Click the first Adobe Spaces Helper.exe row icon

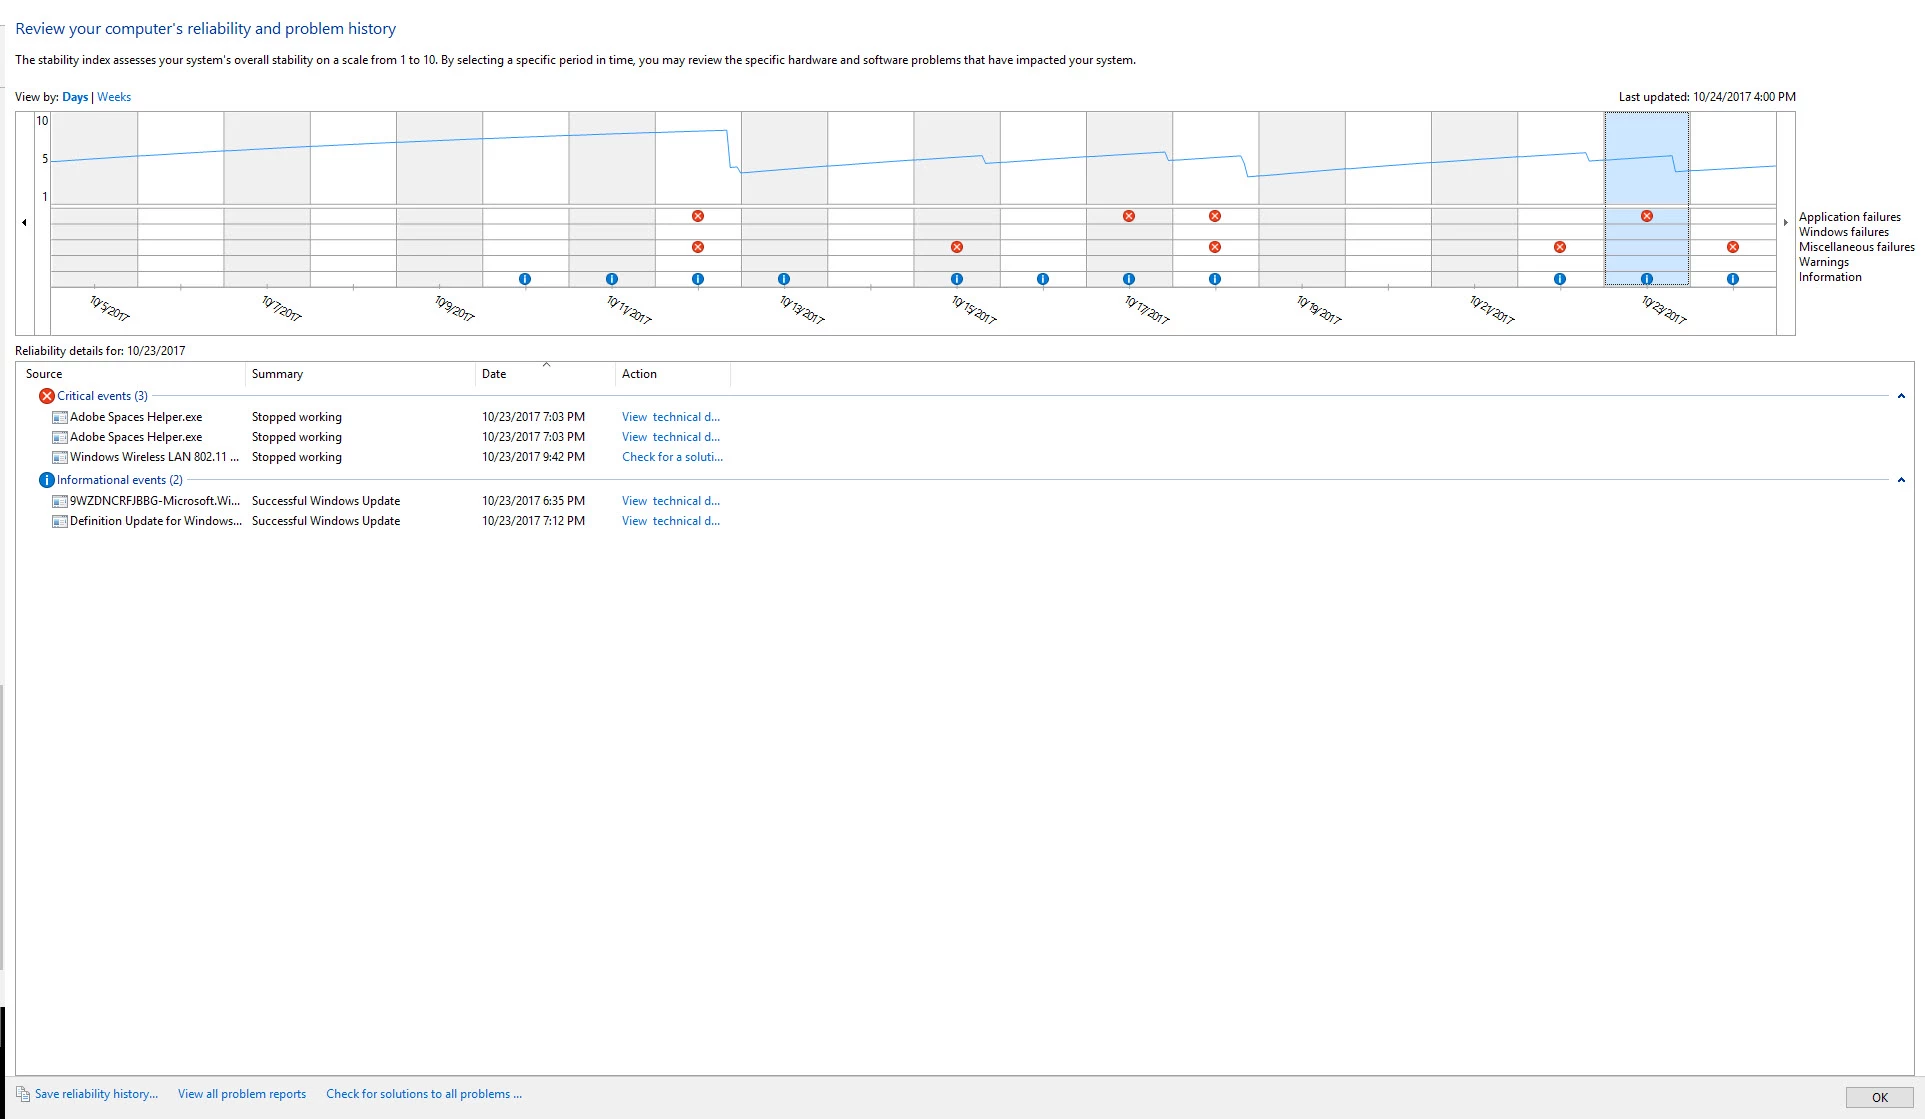click(x=60, y=417)
